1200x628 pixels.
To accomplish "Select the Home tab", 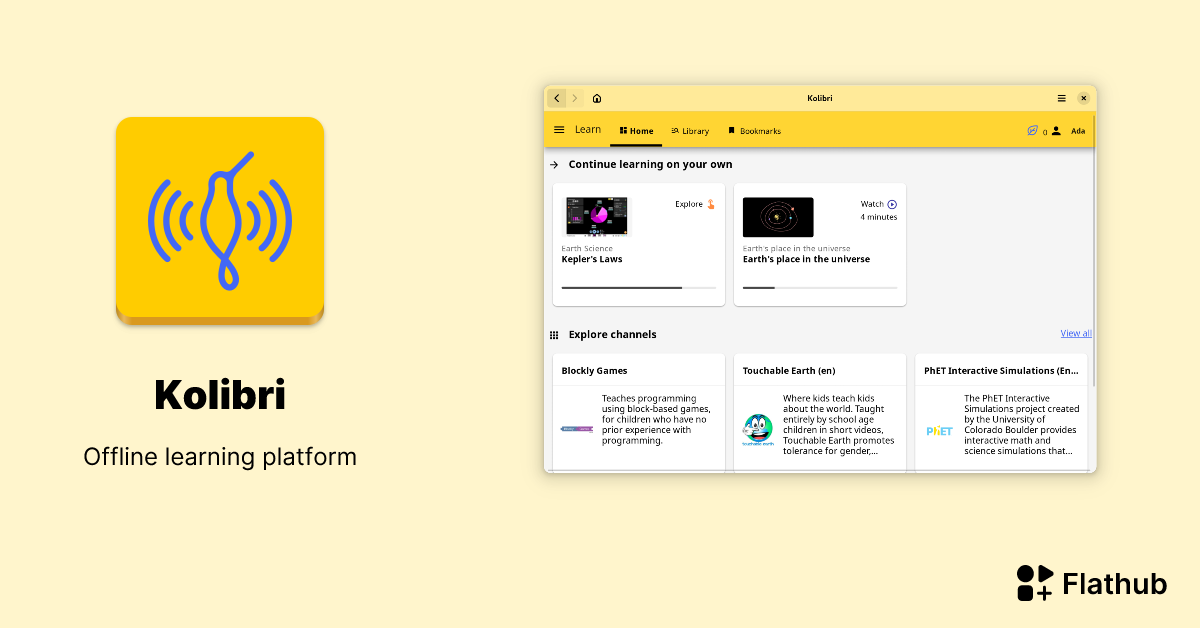I will (x=636, y=130).
